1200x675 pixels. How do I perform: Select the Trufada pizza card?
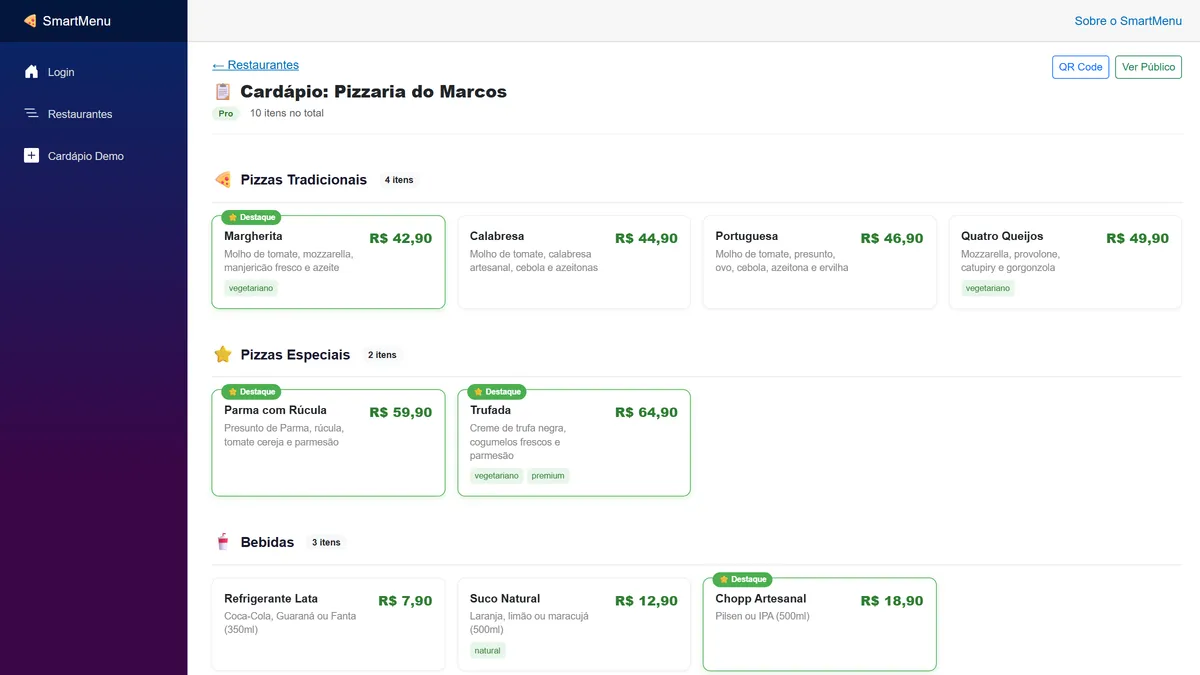(x=574, y=443)
